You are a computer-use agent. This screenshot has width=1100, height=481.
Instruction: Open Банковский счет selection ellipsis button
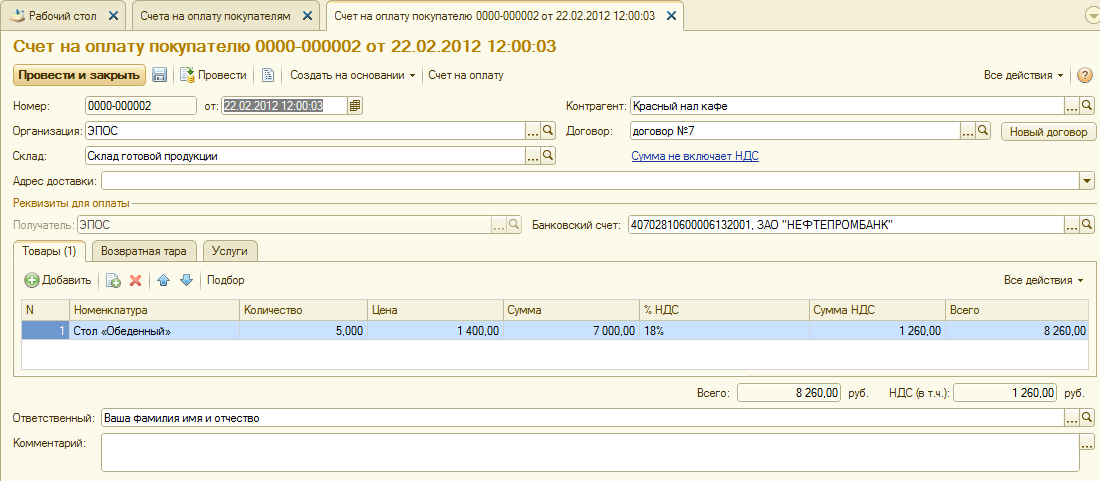click(1072, 224)
